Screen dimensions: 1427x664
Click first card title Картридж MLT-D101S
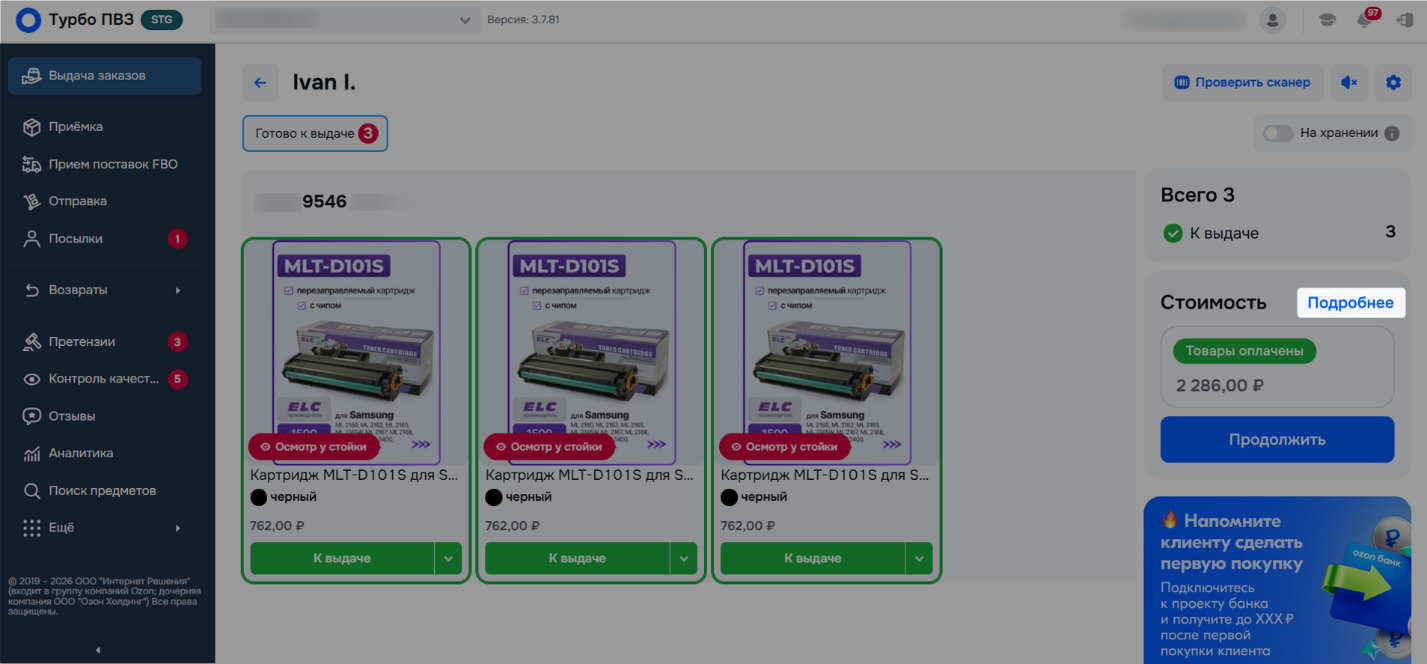point(355,475)
